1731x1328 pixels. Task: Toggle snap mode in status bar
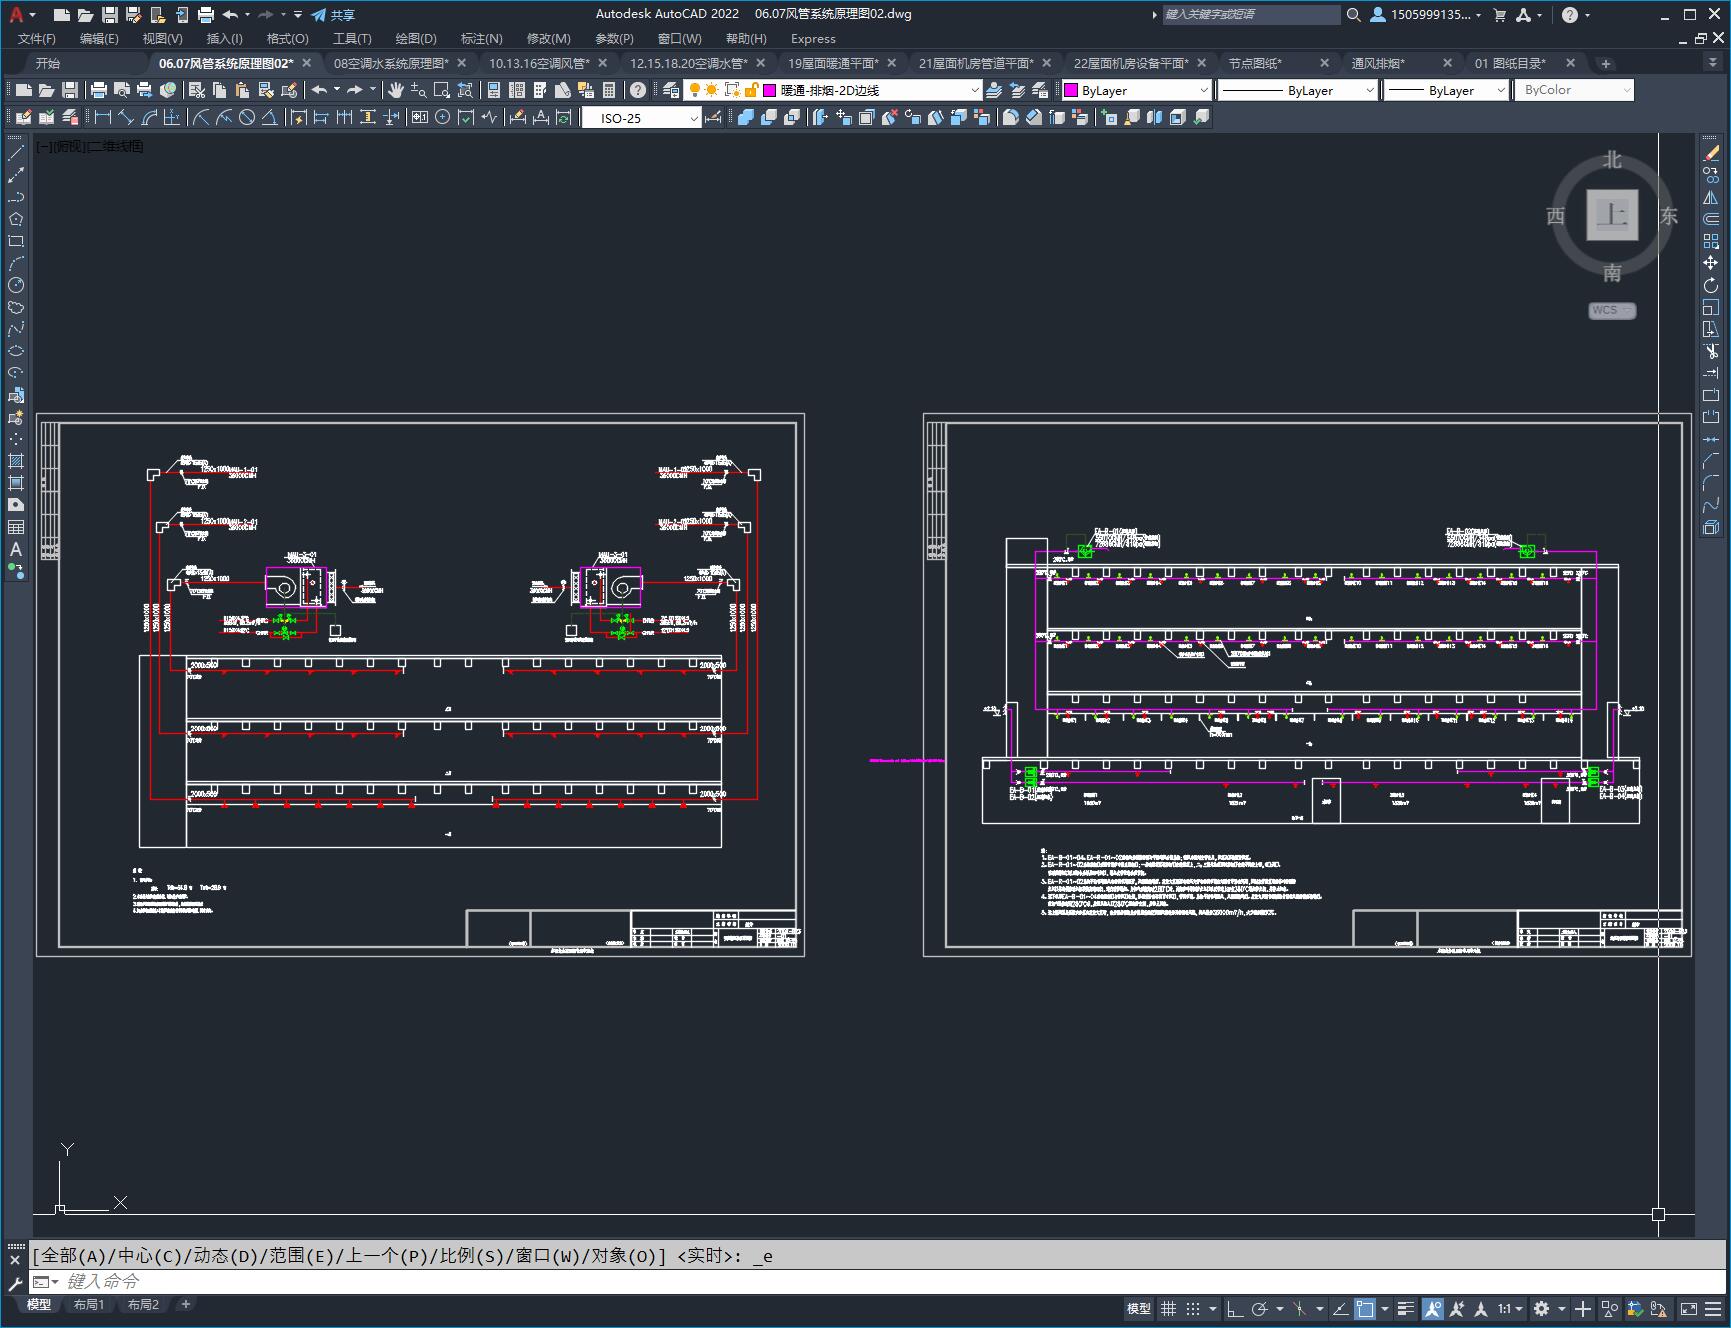[1193, 1308]
